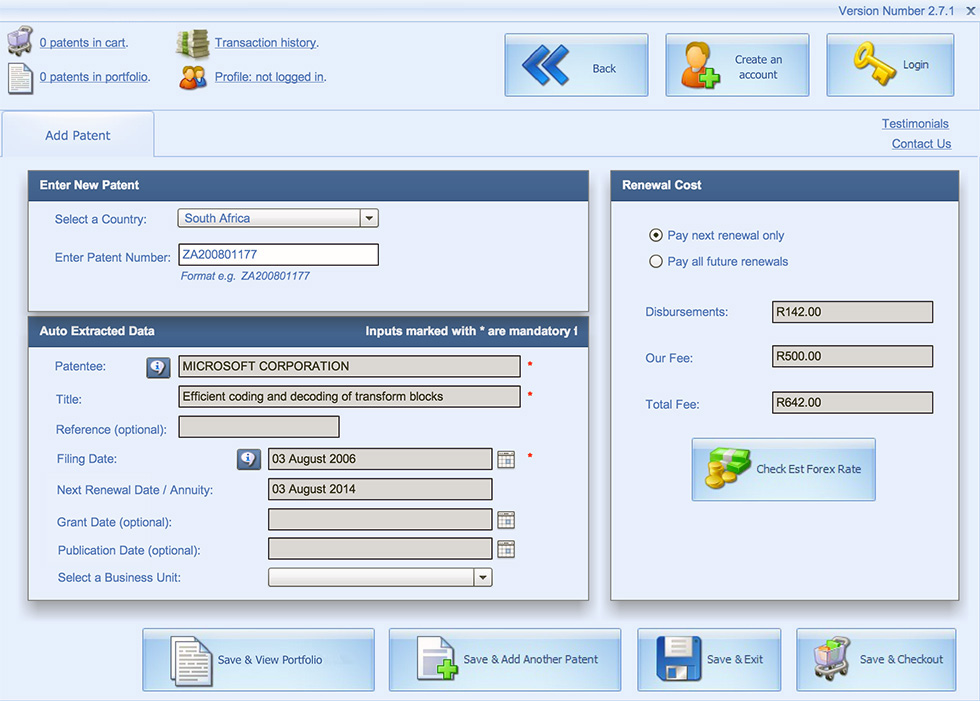
Task: Expand the Select a Business Unit dropdown
Action: click(380, 577)
